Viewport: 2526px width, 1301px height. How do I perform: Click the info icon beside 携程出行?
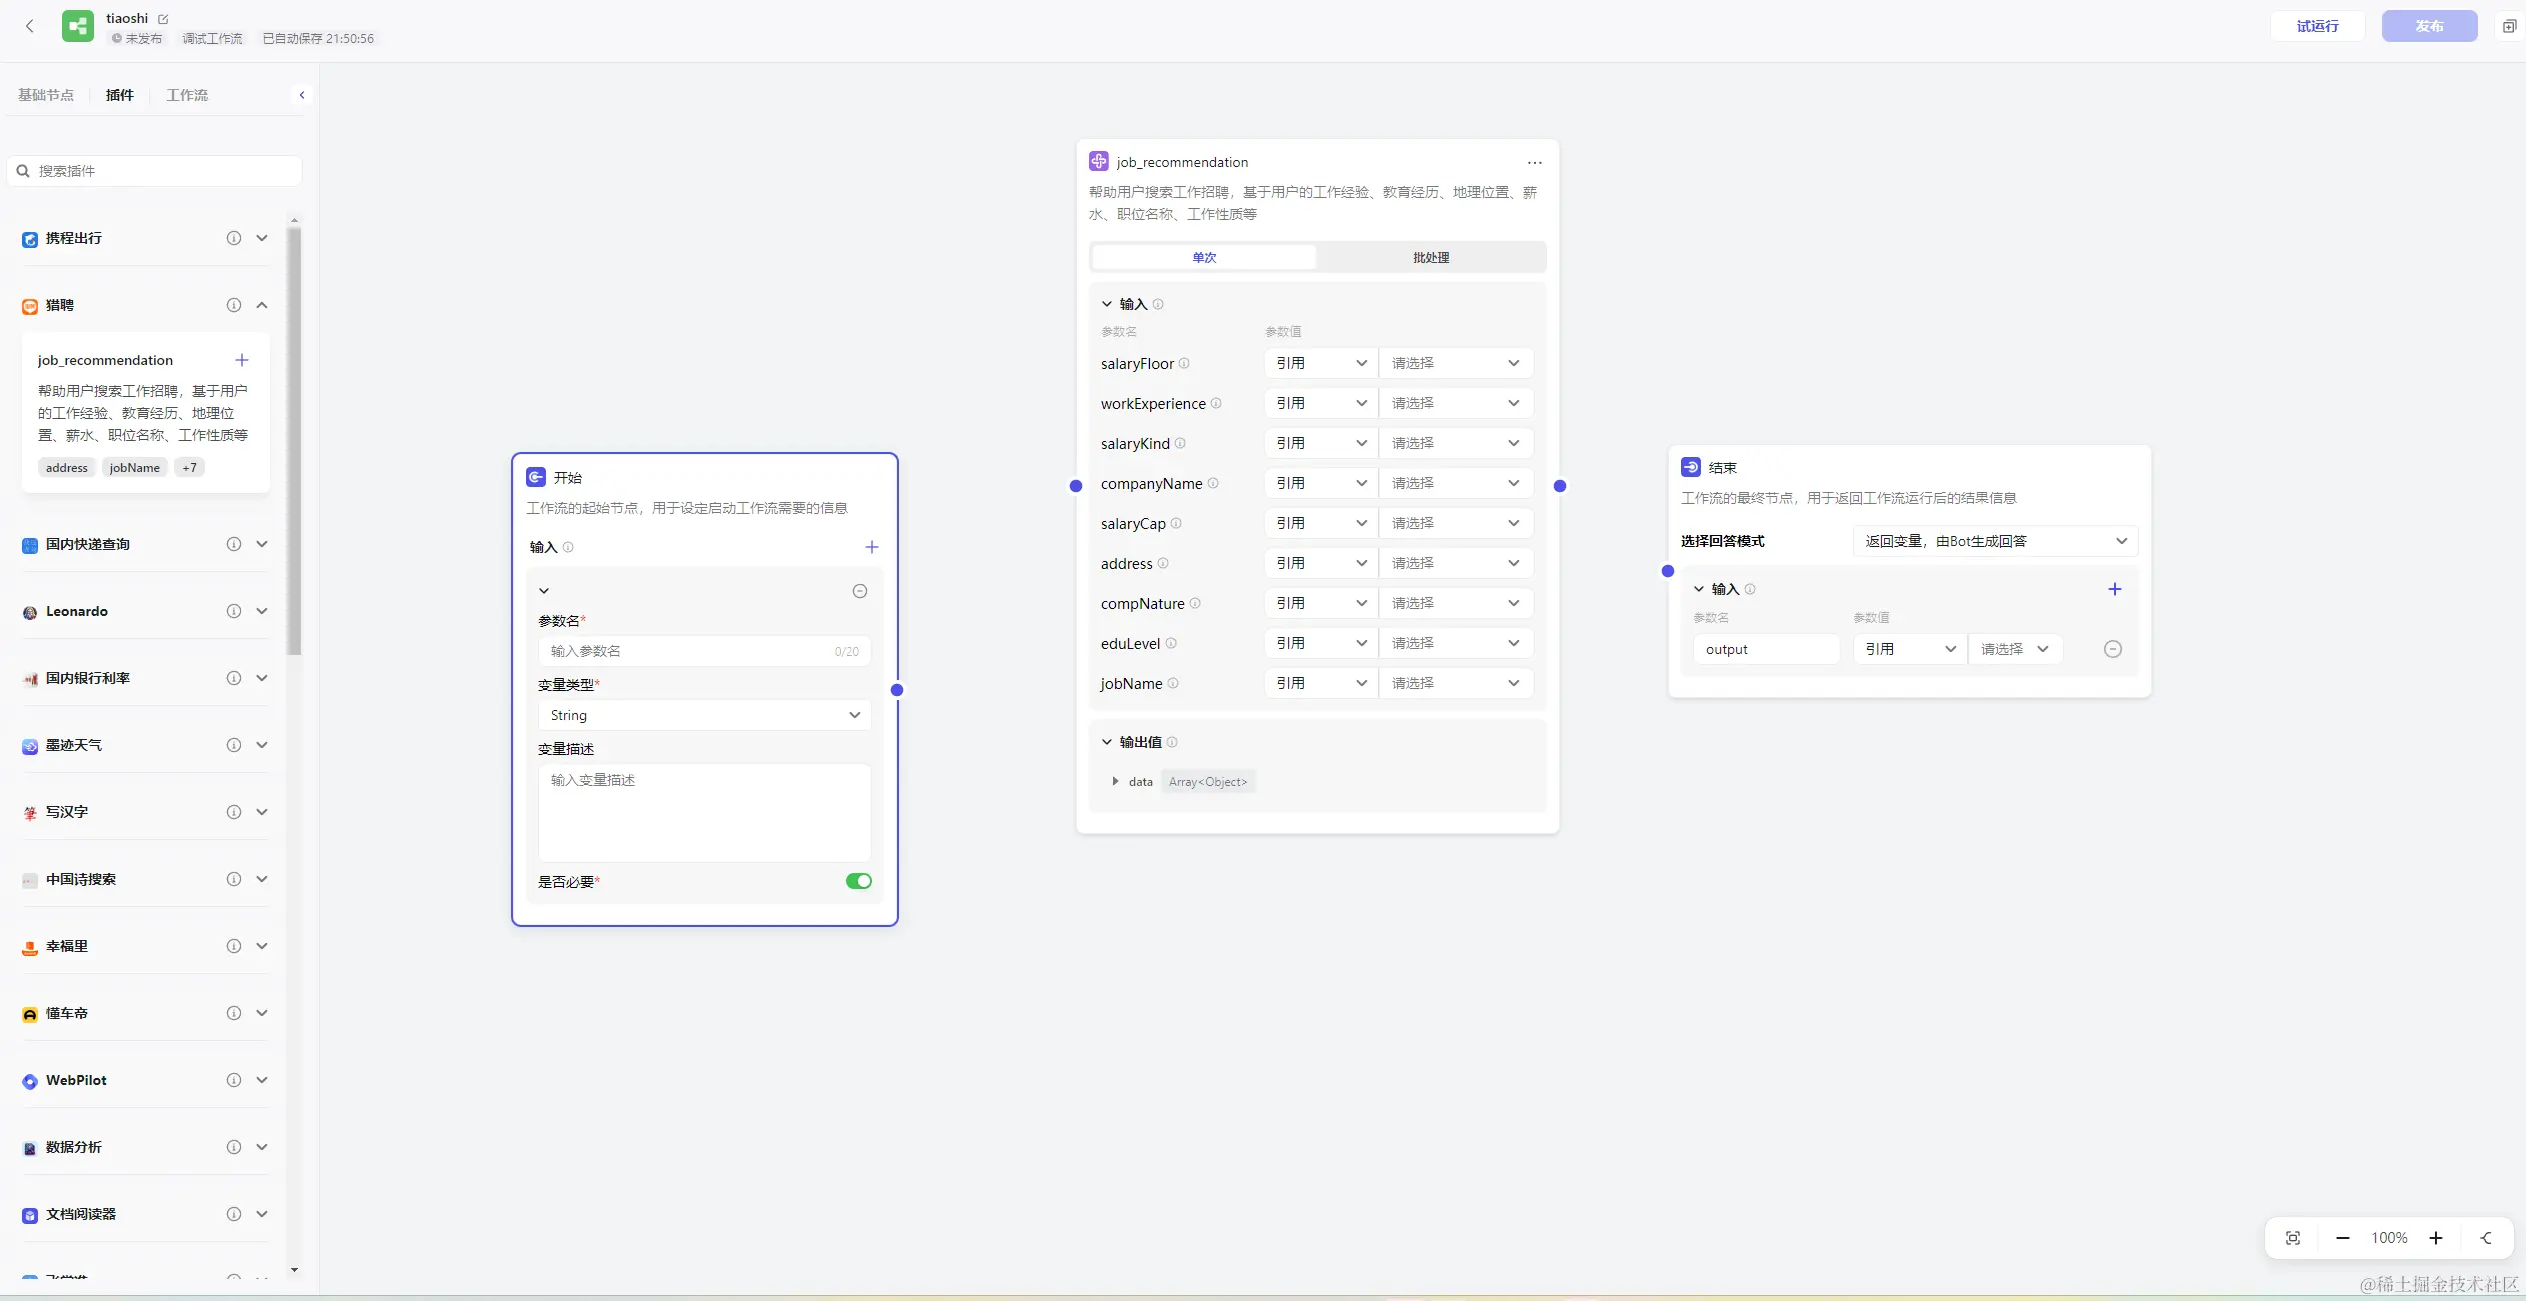pyautogui.click(x=233, y=238)
